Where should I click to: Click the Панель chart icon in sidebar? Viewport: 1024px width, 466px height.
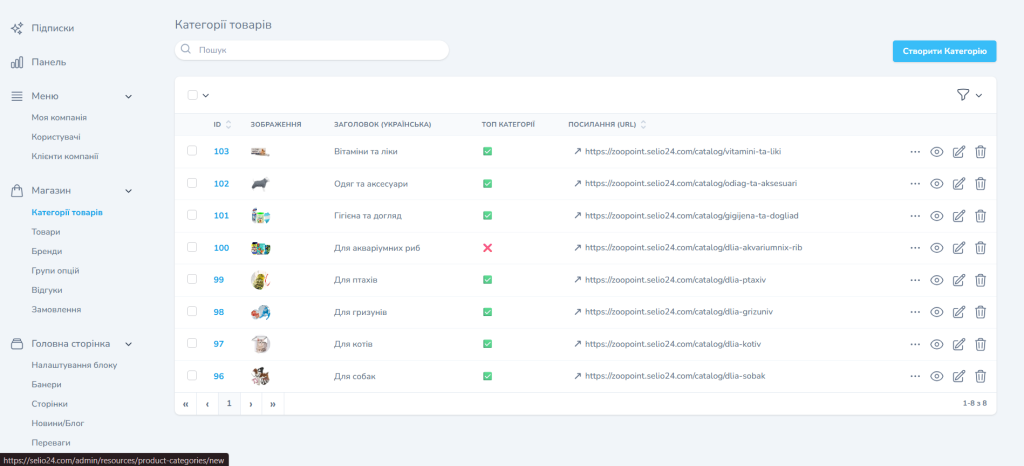(x=17, y=62)
